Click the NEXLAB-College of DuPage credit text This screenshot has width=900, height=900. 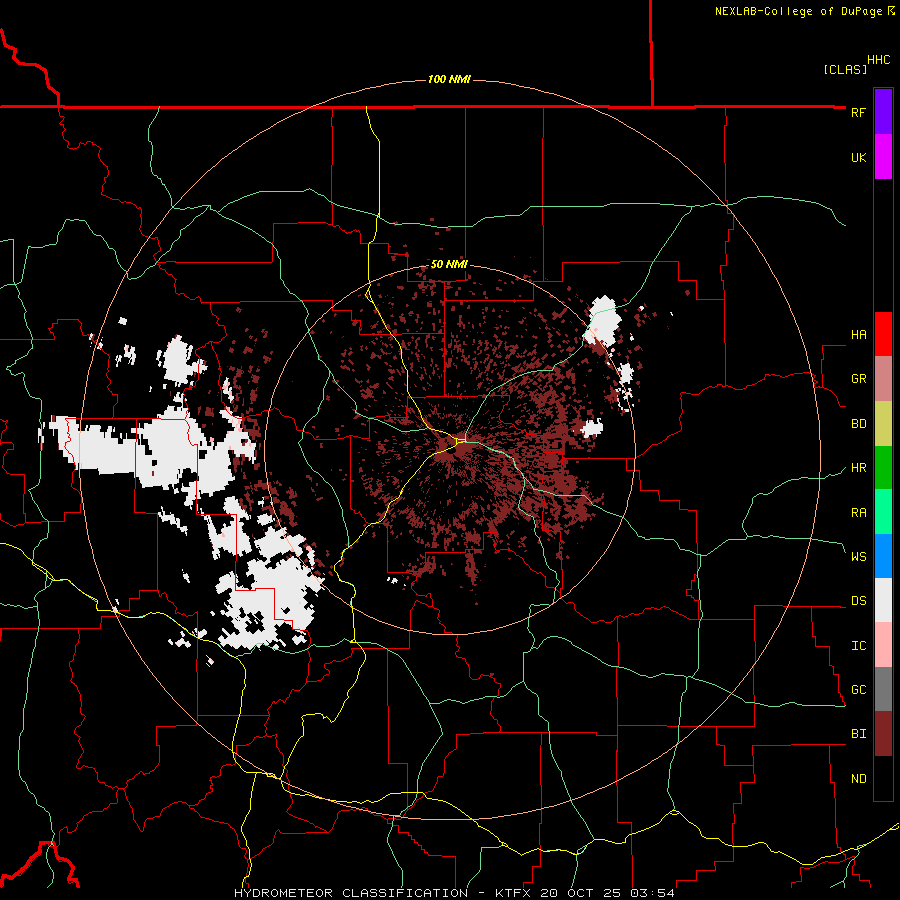[x=804, y=11]
